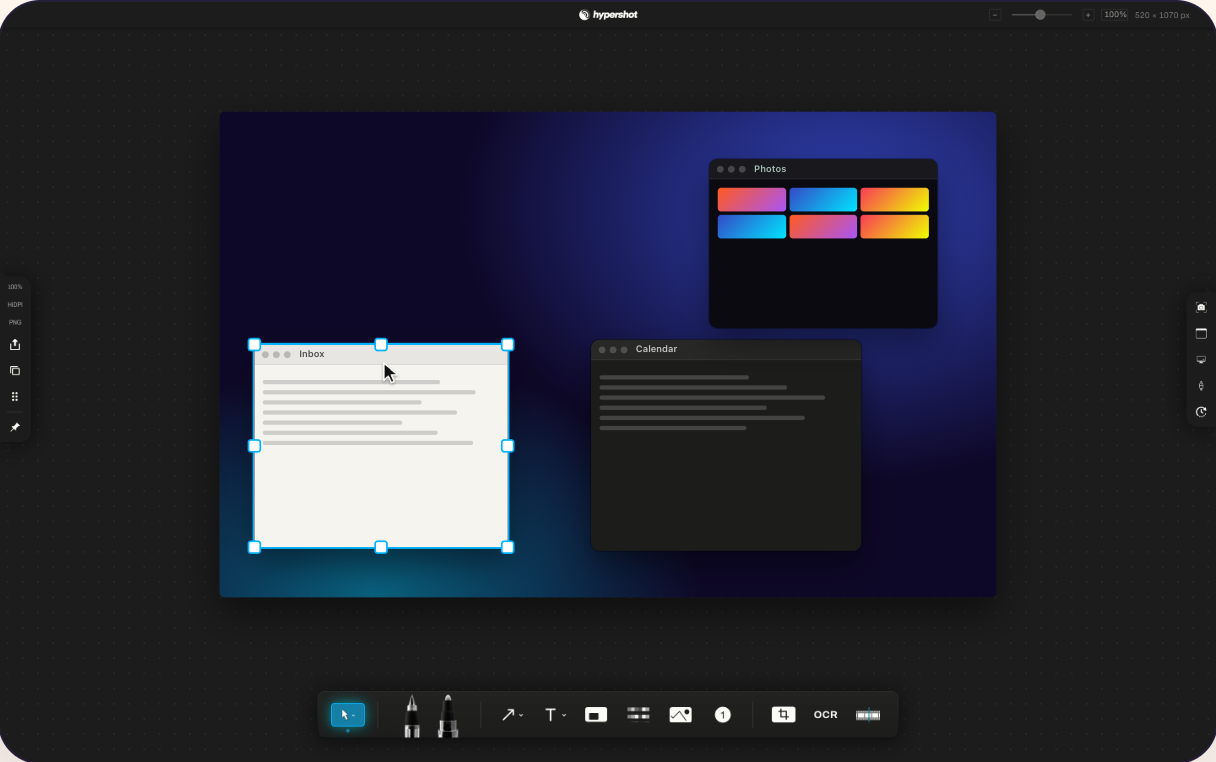Pick the fine-tip pen tool

click(x=411, y=715)
